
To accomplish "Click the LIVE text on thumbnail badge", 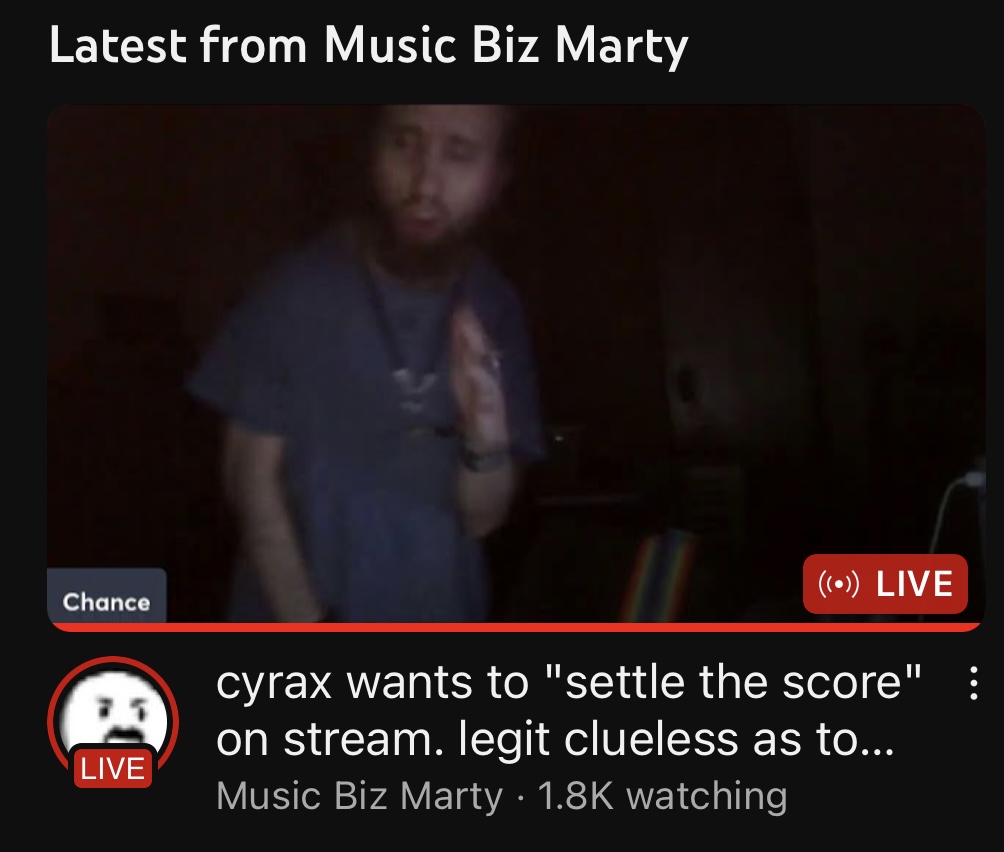I will tap(914, 584).
